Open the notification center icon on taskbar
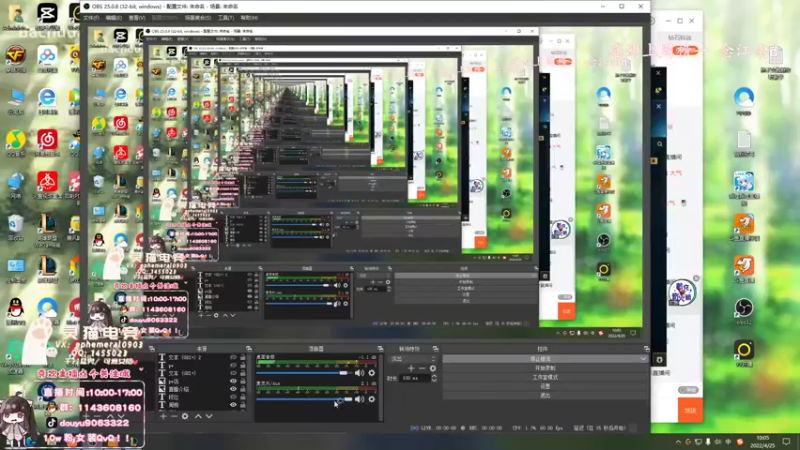The image size is (800, 450). [786, 442]
